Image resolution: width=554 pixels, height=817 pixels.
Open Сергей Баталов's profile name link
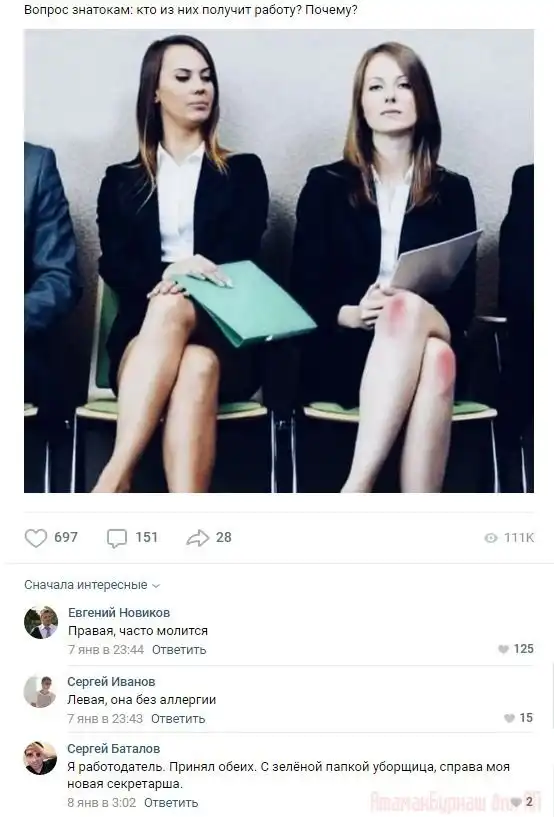click(114, 749)
